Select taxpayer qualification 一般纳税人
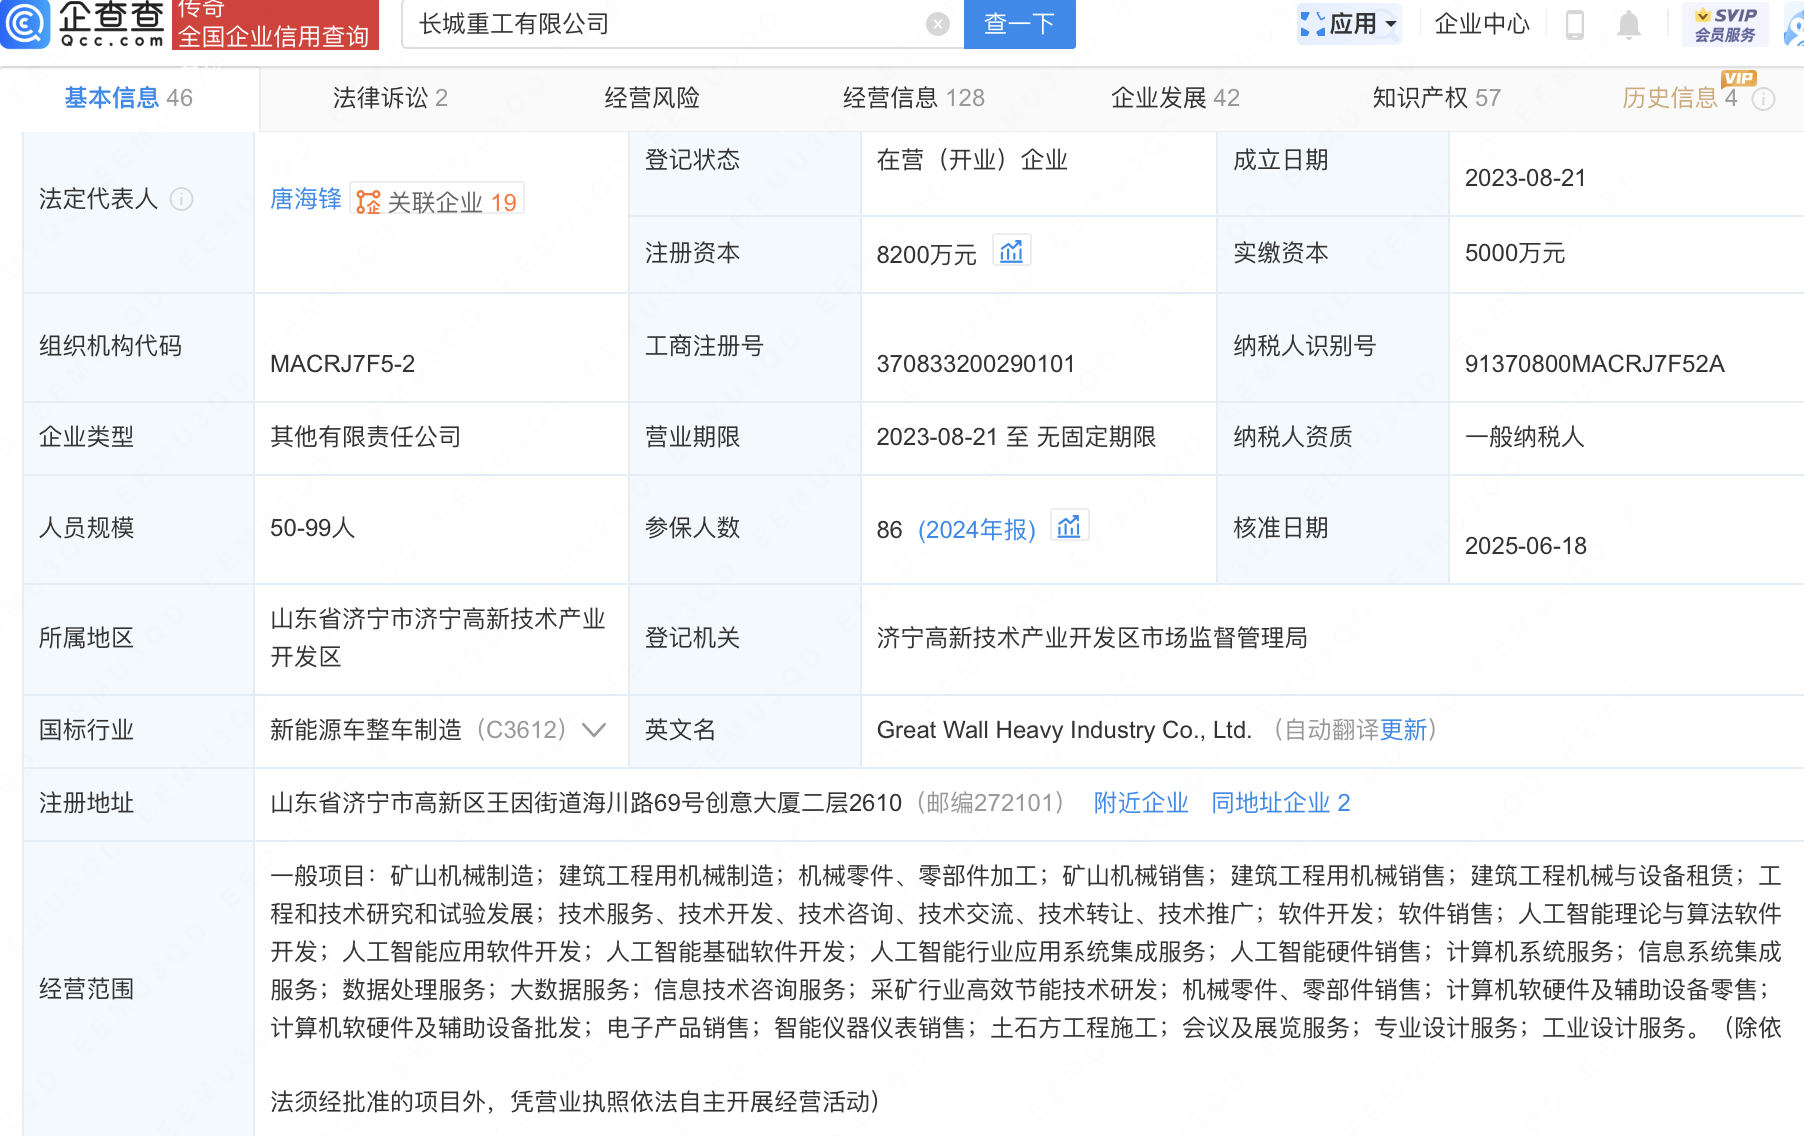This screenshot has width=1804, height=1136. click(x=1525, y=437)
